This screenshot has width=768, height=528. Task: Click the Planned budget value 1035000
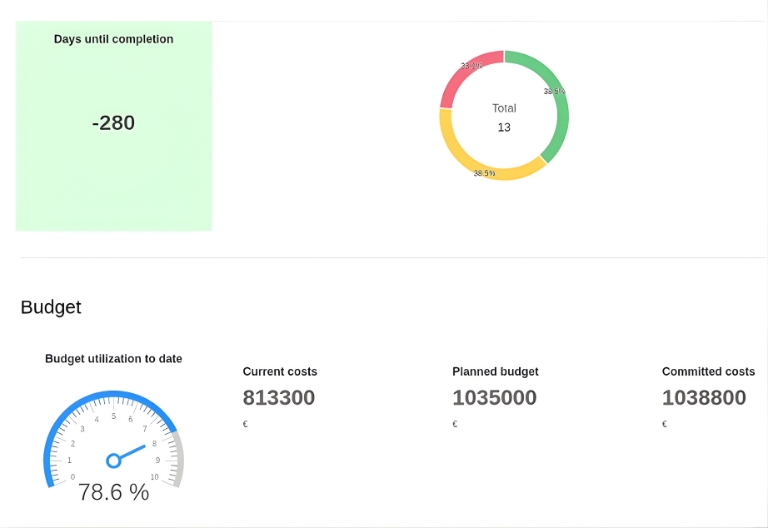point(494,397)
